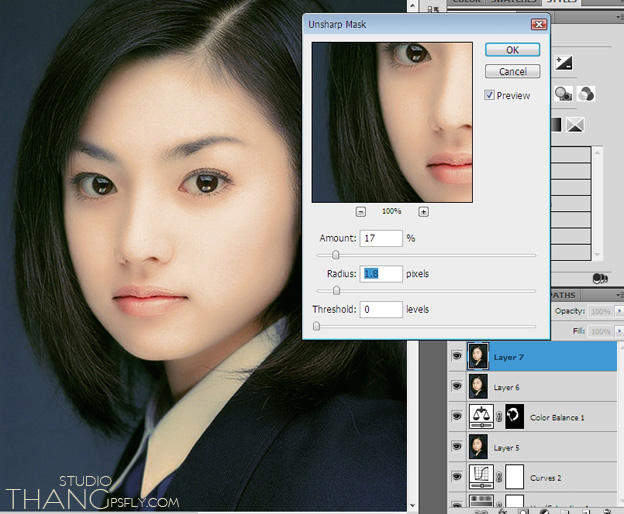Add a Channel Mixer adjustment
Screen dimensions: 624x514
point(586,94)
